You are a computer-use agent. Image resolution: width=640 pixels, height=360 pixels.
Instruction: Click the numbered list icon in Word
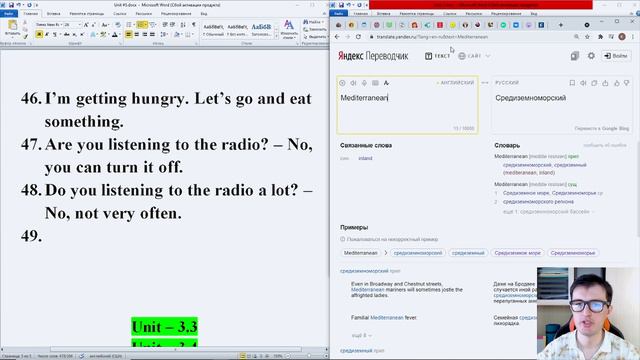(x=141, y=25)
